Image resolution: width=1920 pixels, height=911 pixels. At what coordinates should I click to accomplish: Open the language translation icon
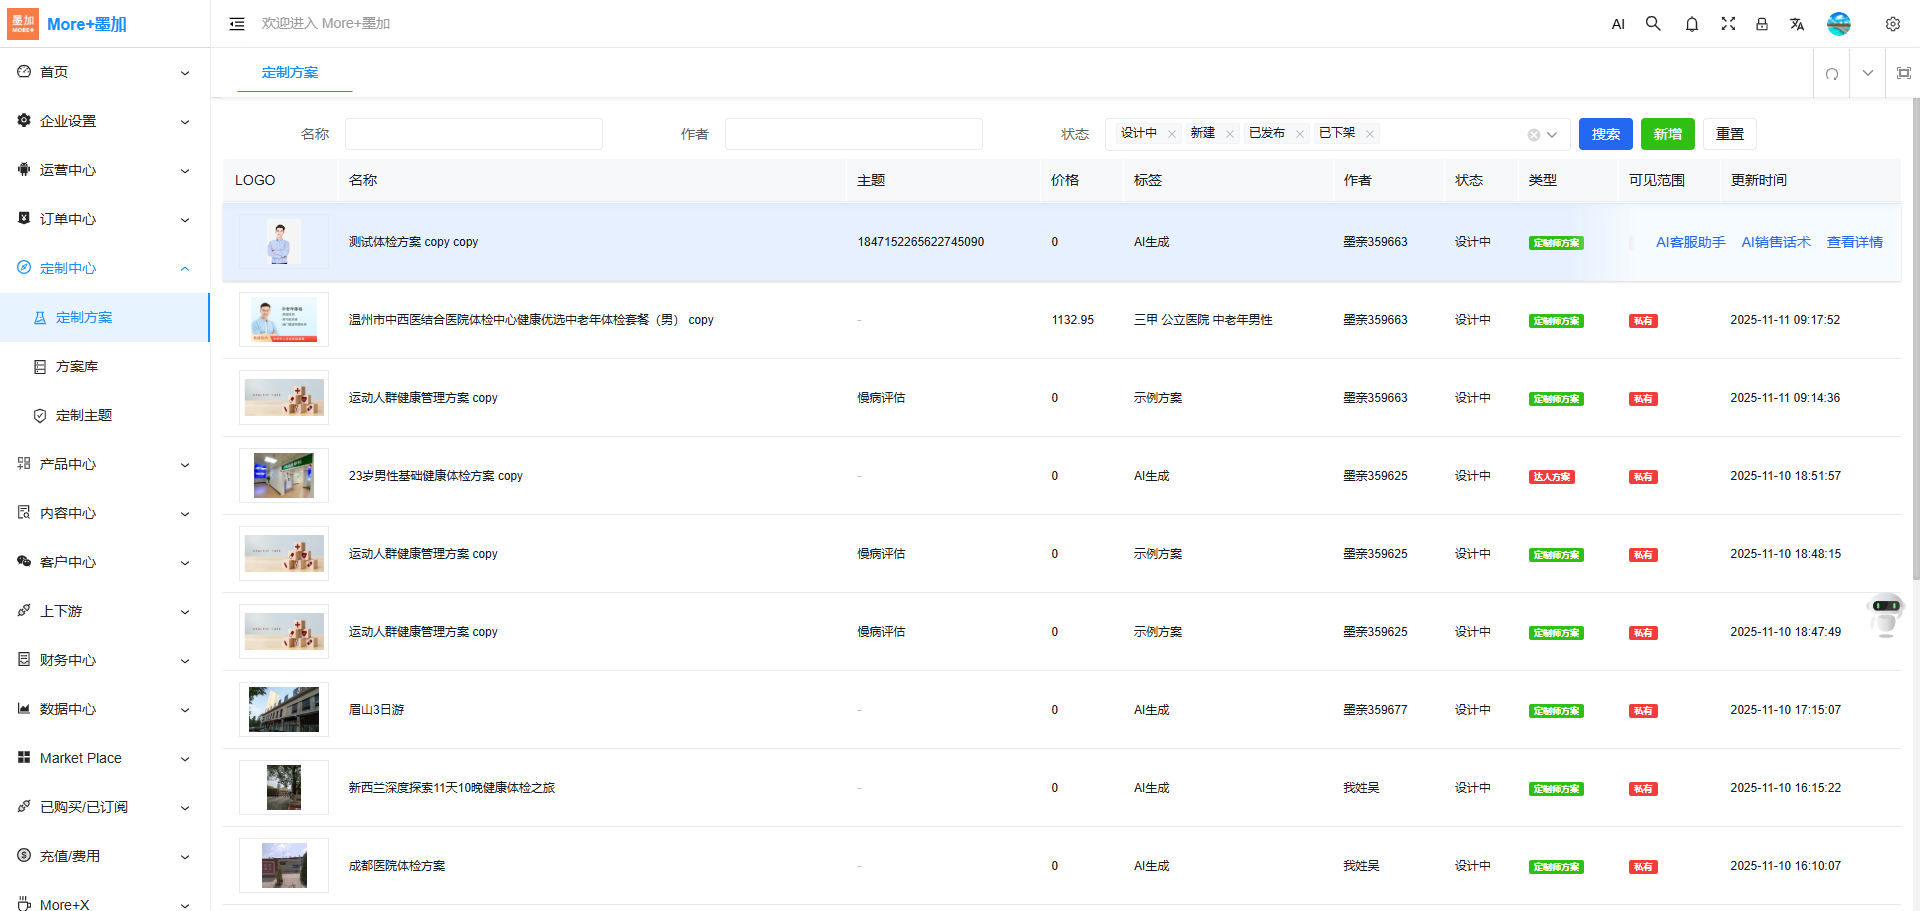(x=1797, y=24)
